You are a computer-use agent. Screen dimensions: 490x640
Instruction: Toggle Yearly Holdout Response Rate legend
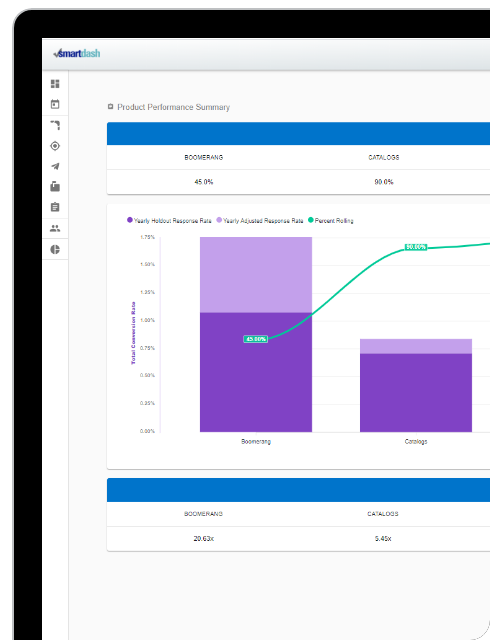pos(169,220)
